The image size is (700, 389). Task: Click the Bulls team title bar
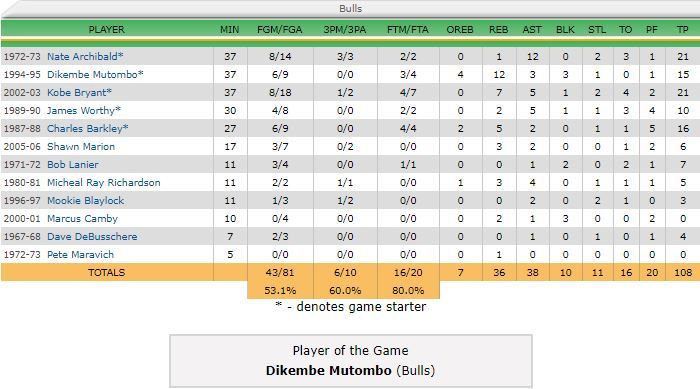point(350,8)
